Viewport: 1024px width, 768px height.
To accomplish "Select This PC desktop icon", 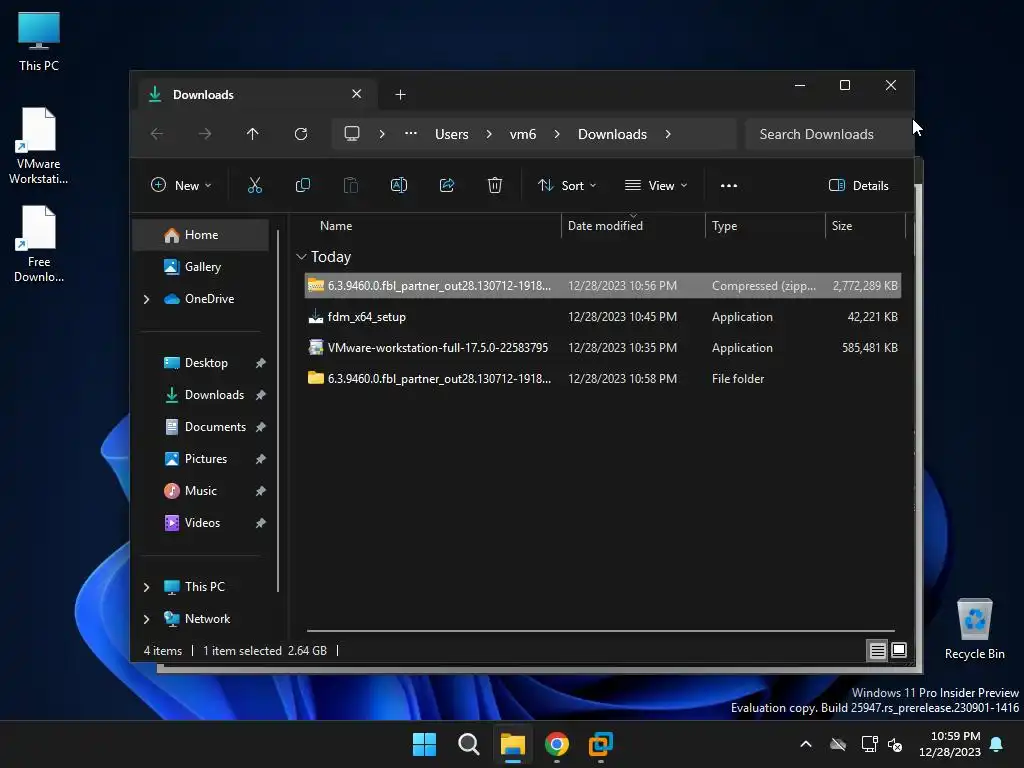I will pyautogui.click(x=39, y=42).
